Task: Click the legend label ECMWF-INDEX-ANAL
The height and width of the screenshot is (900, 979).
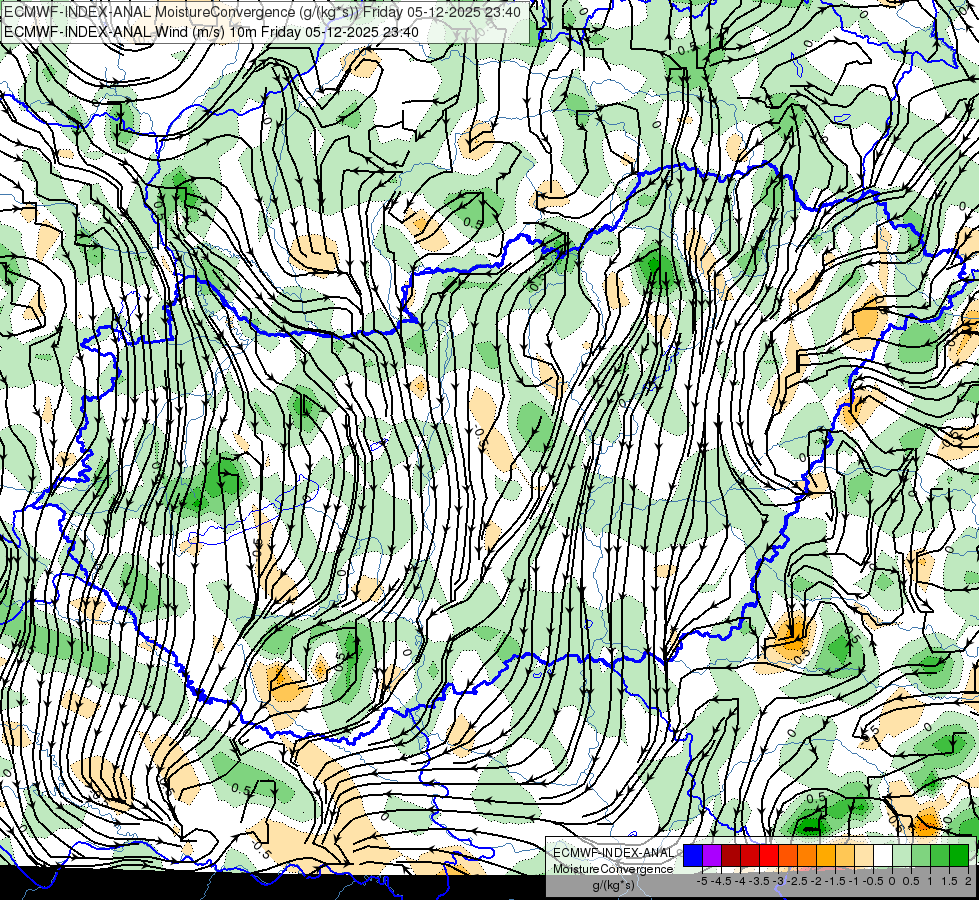Action: 614,853
